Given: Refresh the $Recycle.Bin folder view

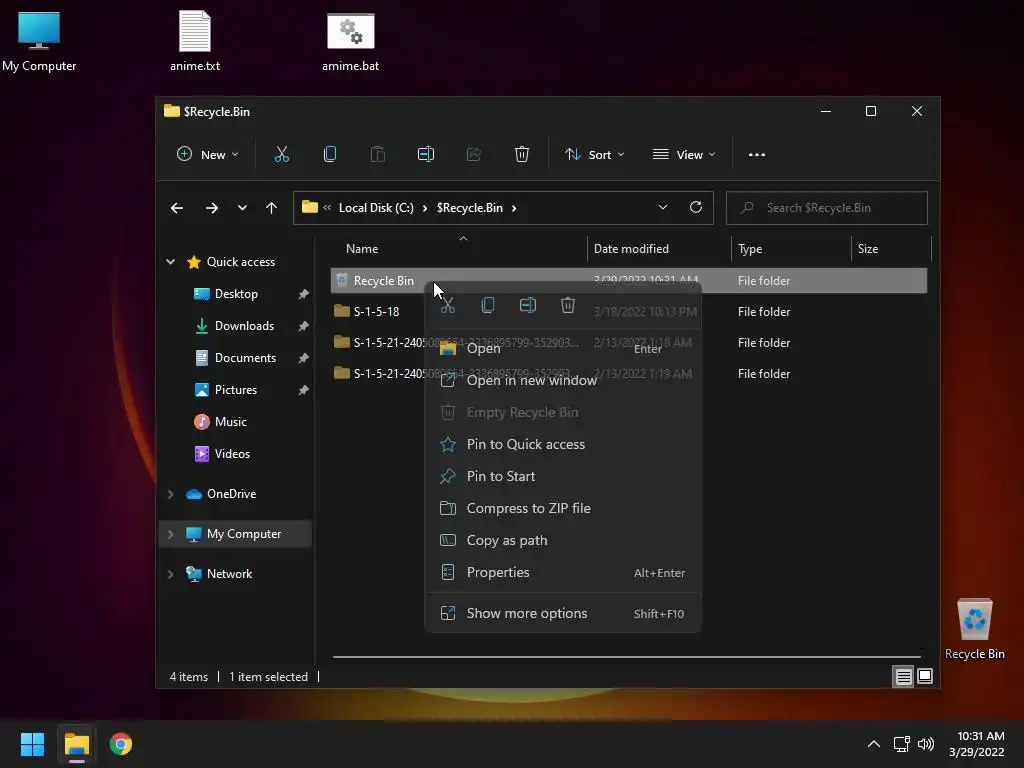Looking at the screenshot, I should point(696,207).
